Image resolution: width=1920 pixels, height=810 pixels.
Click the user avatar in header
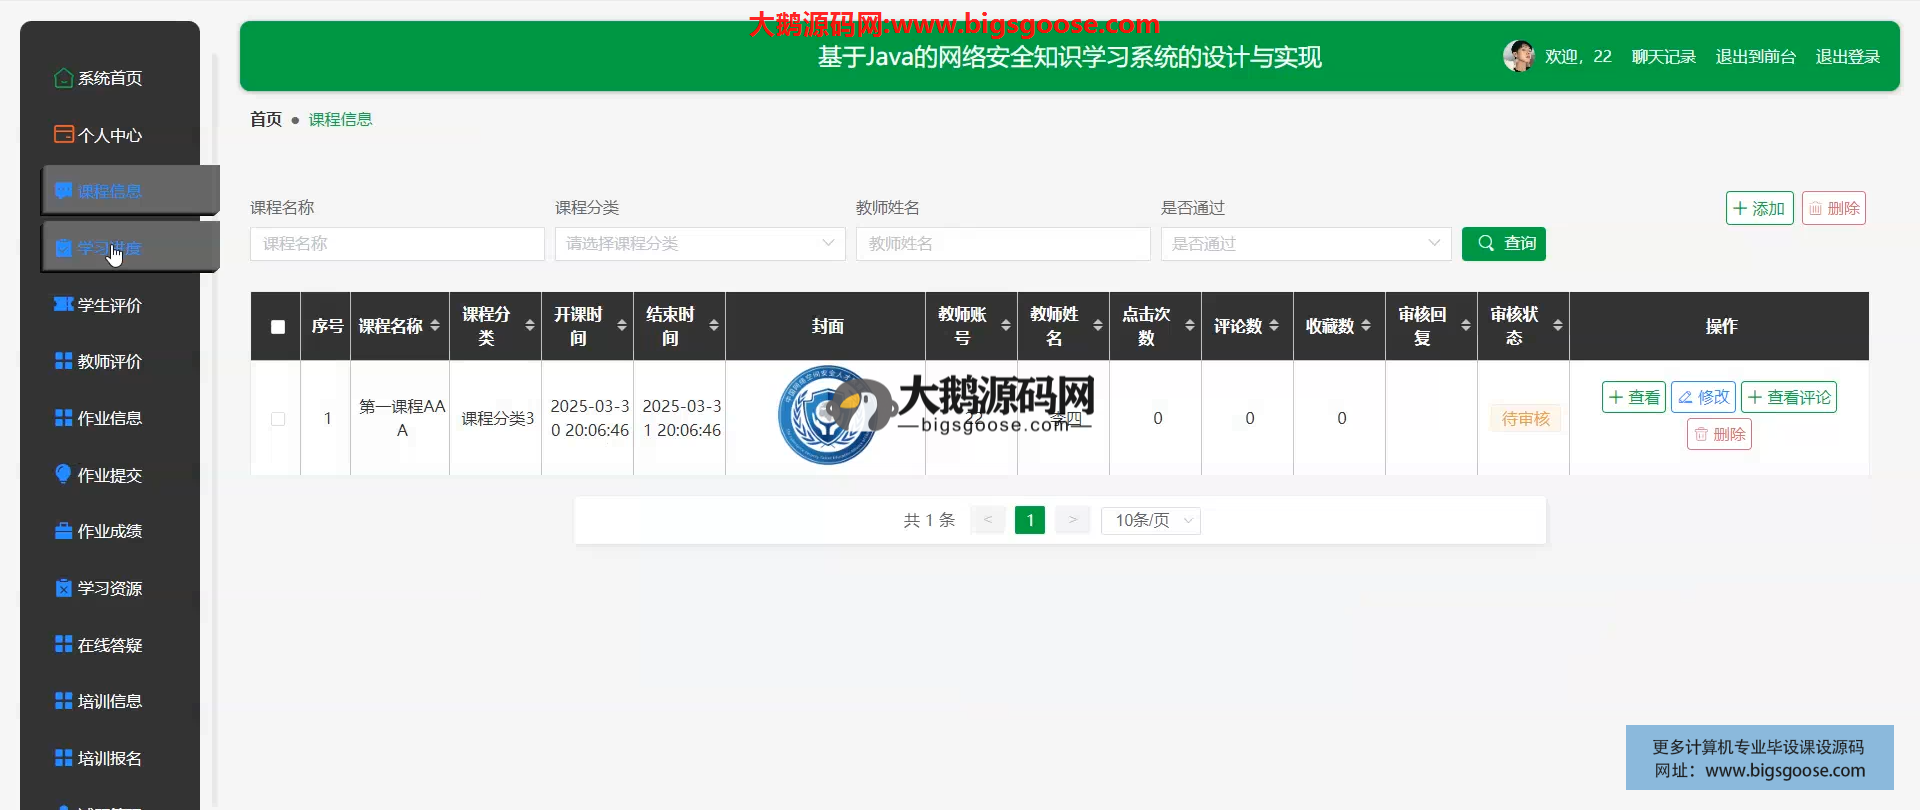[x=1518, y=56]
